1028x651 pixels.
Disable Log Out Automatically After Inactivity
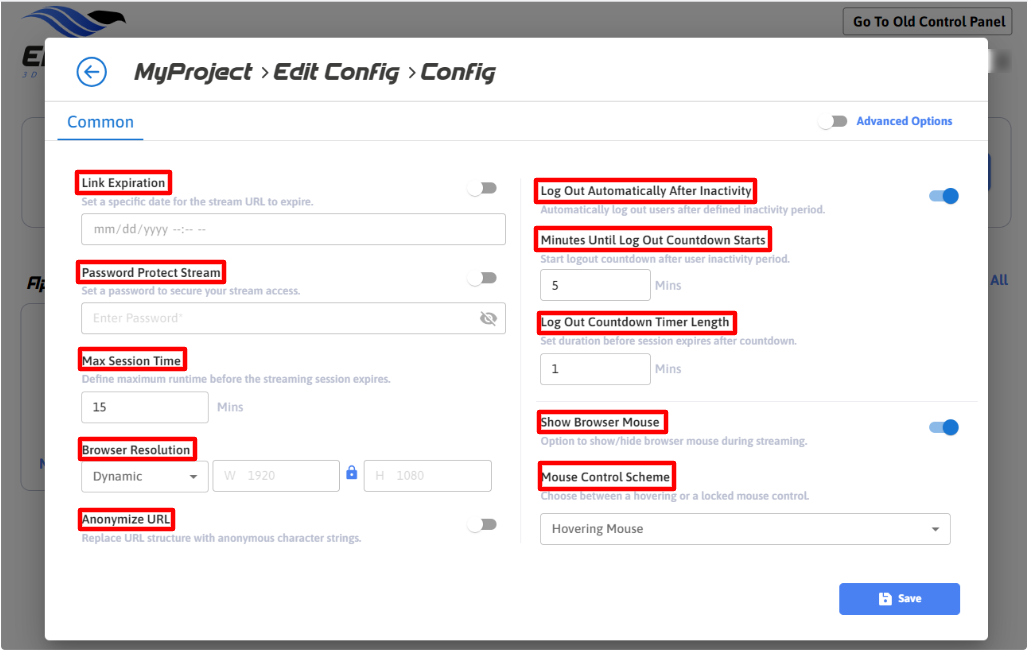pos(943,196)
